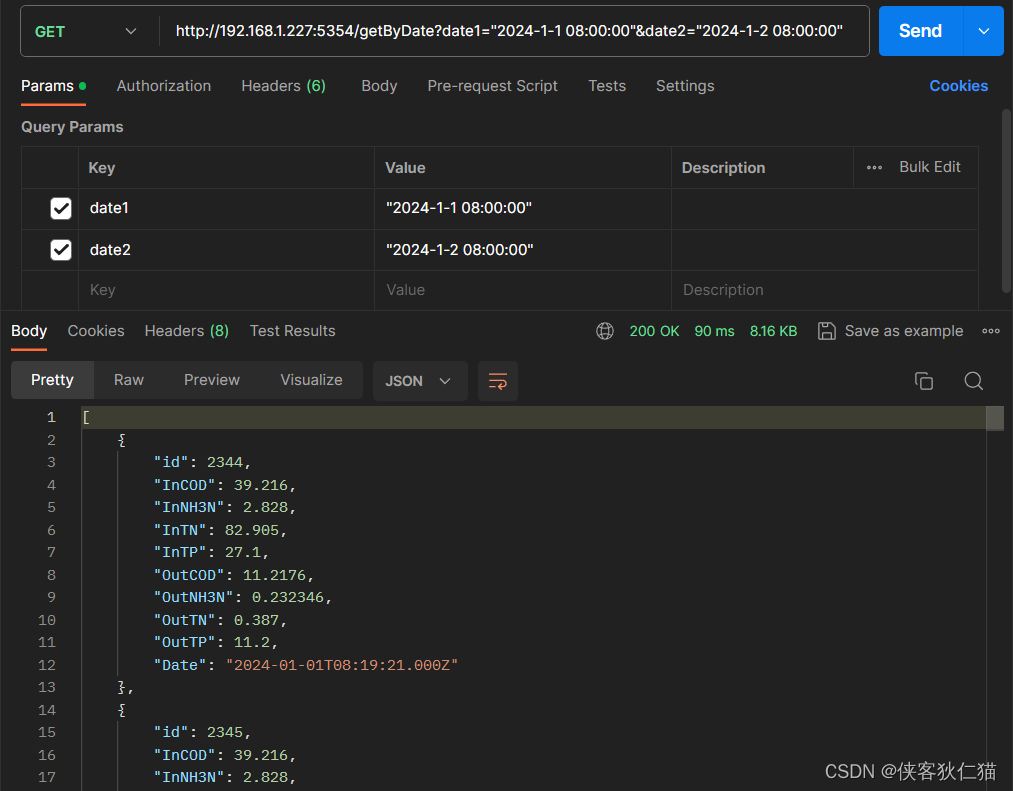Click the request URL field
This screenshot has height=791, width=1013.
pyautogui.click(x=500, y=31)
